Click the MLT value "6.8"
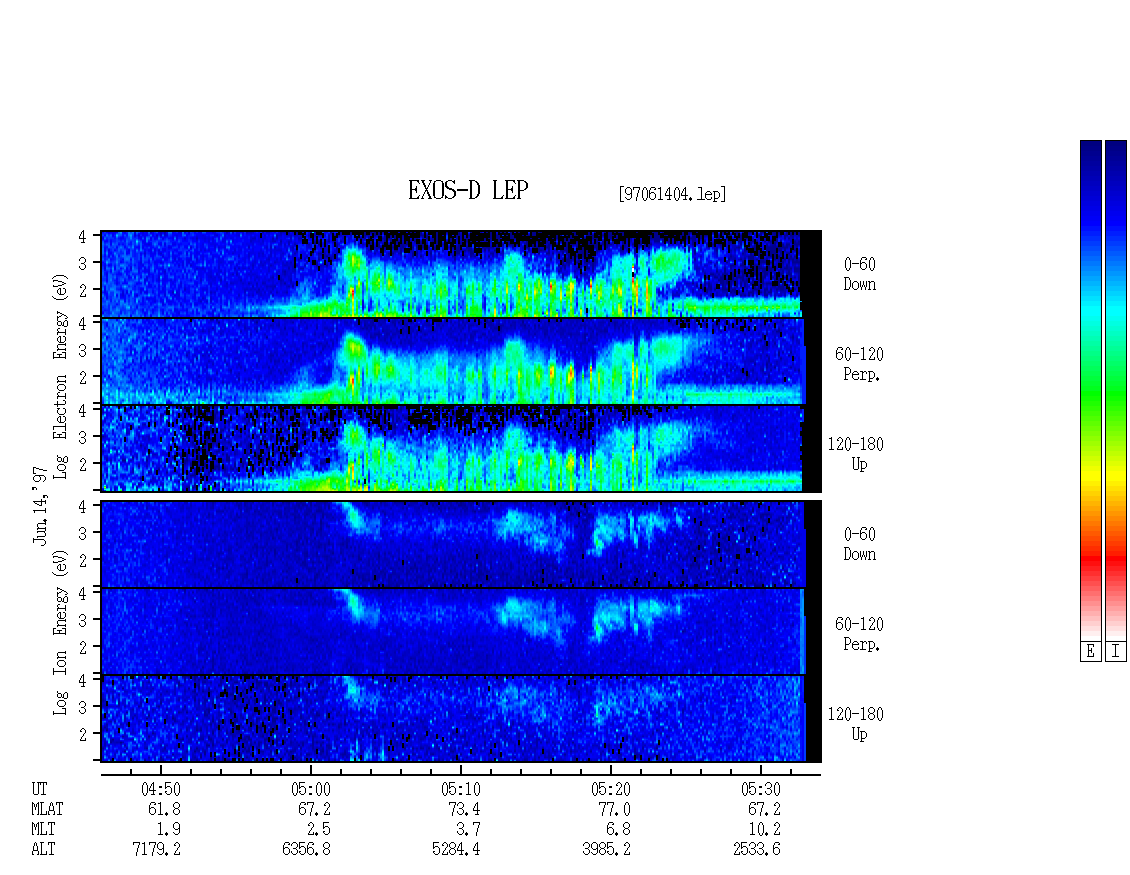The image size is (1130, 875). (x=618, y=830)
